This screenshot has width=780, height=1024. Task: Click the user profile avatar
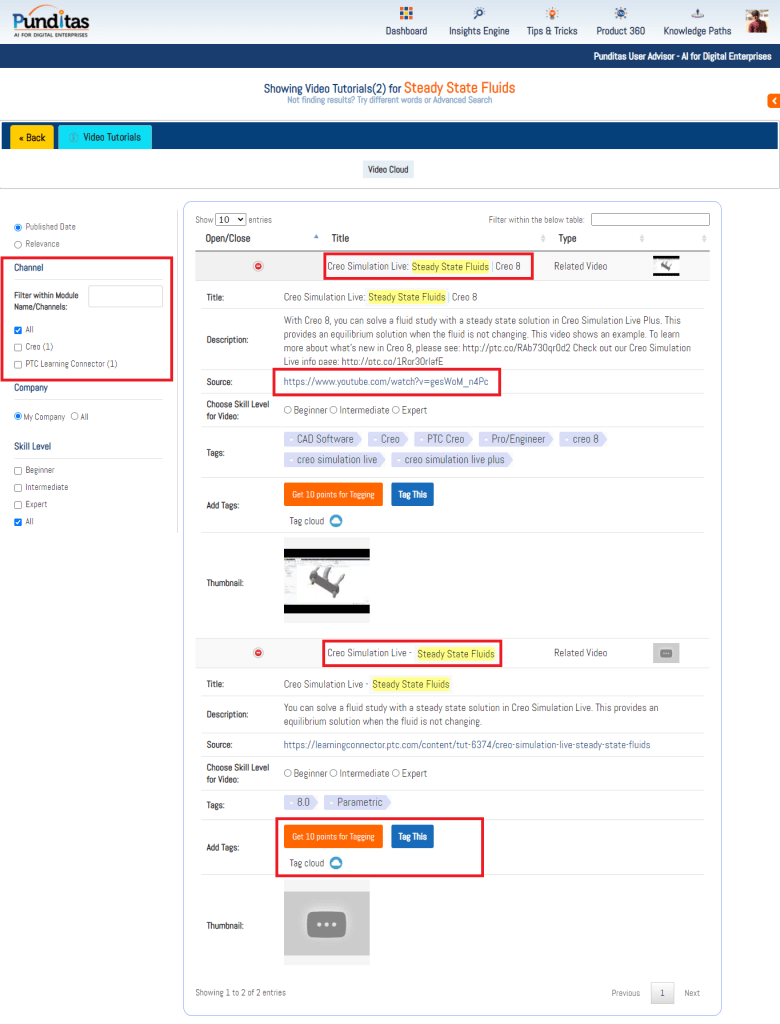(757, 21)
